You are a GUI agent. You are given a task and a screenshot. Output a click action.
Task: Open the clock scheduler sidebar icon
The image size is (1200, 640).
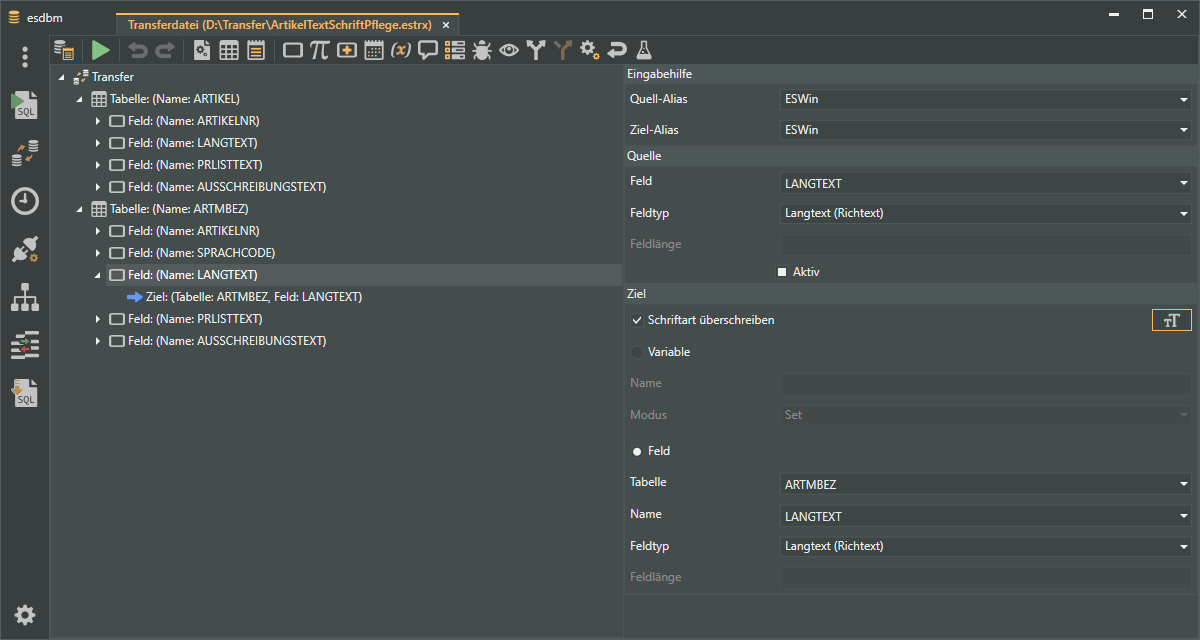coord(25,201)
